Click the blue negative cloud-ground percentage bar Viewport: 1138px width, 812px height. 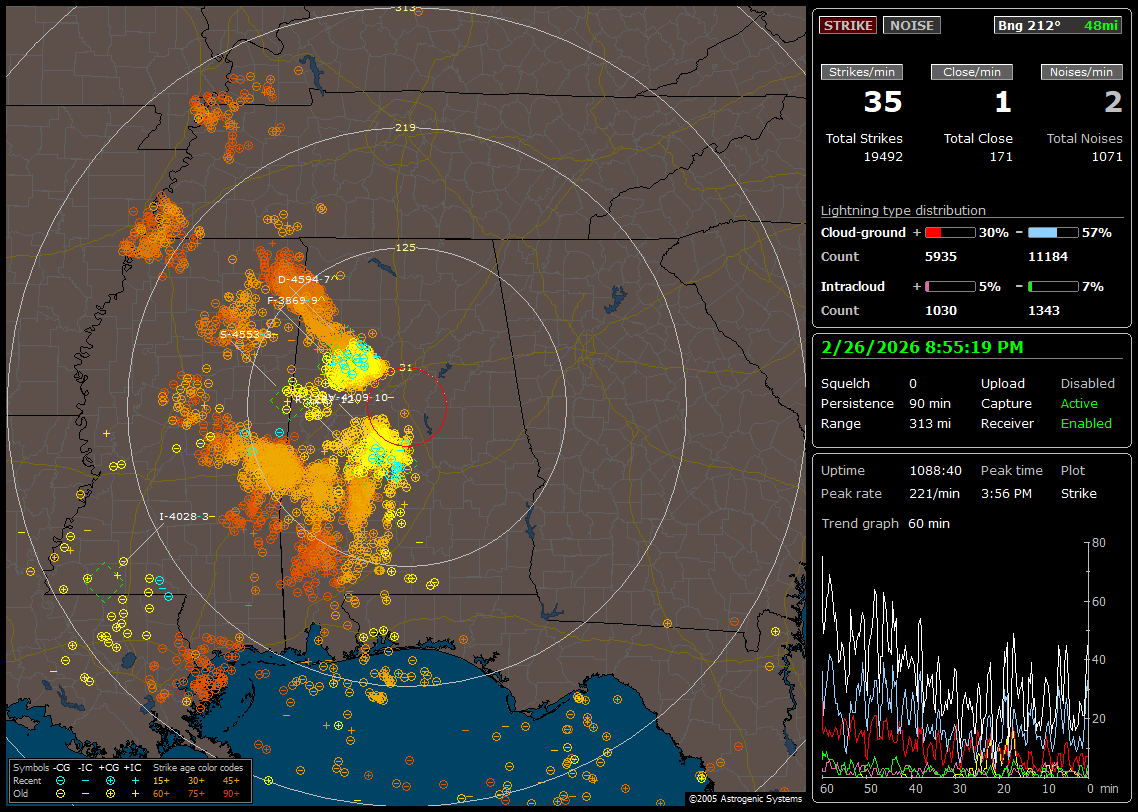[1053, 232]
